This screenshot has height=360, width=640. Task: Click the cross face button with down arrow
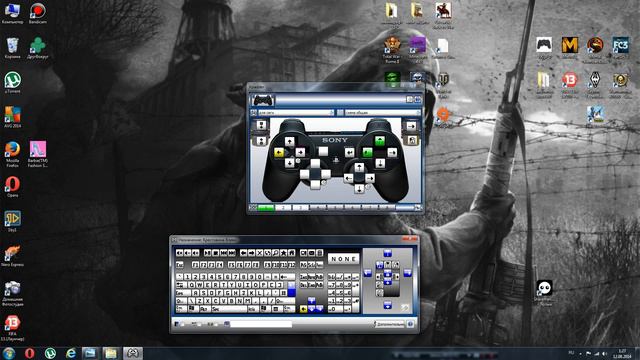click(380, 164)
